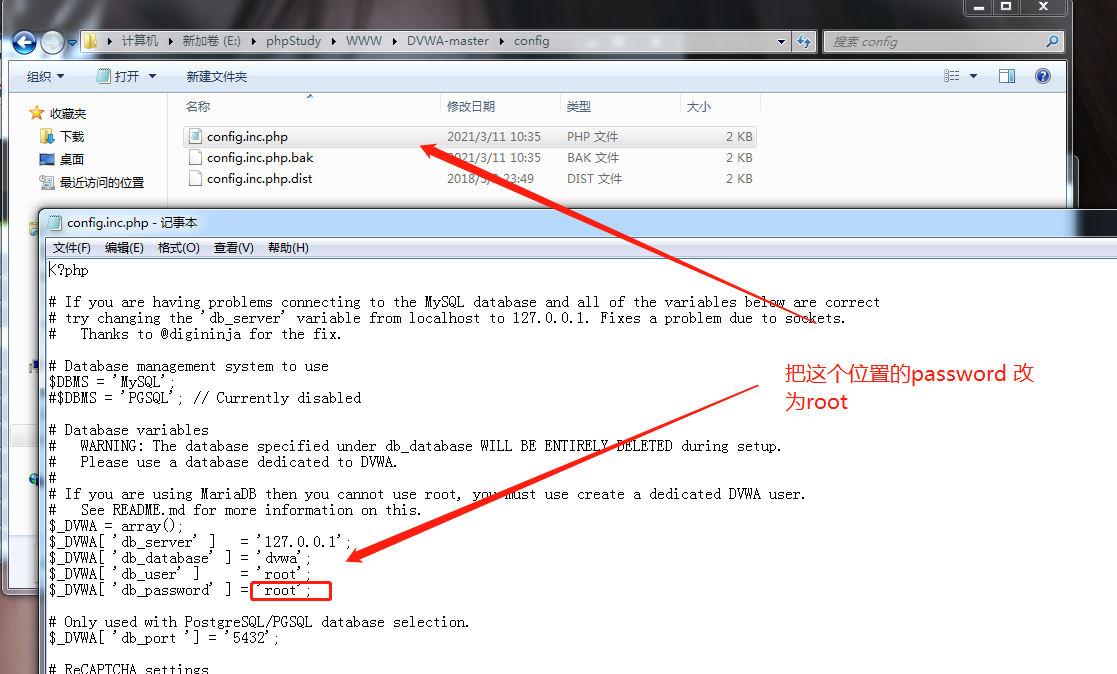Refresh the folder with the refresh icon
The height and width of the screenshot is (674, 1117).
click(x=804, y=41)
